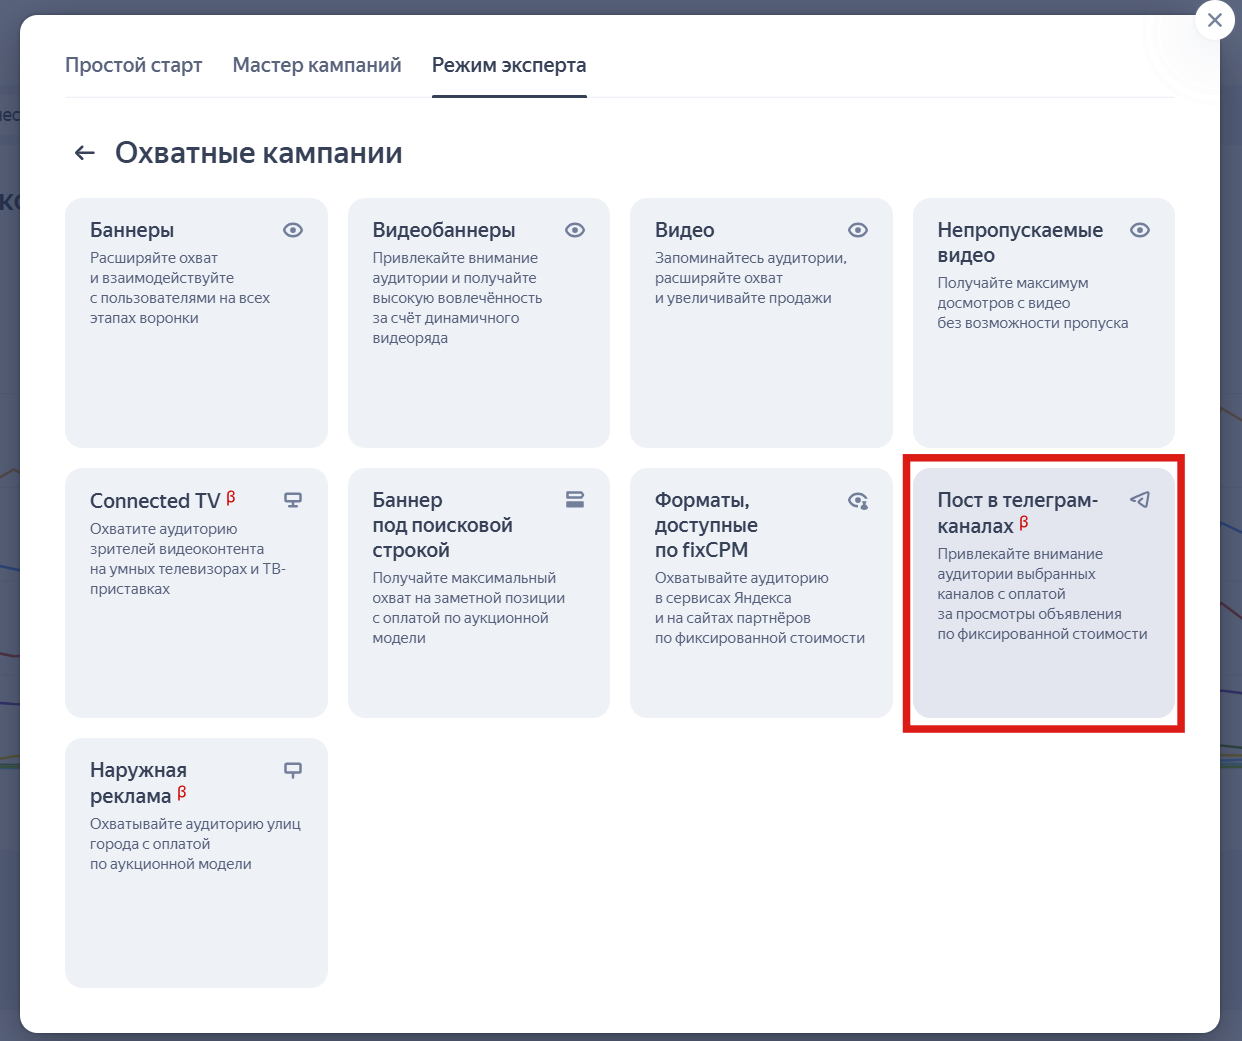Image resolution: width=1242 pixels, height=1041 pixels.
Task: Click the eye-with-gear icon on Форматы по fixCPM
Action: 857,500
